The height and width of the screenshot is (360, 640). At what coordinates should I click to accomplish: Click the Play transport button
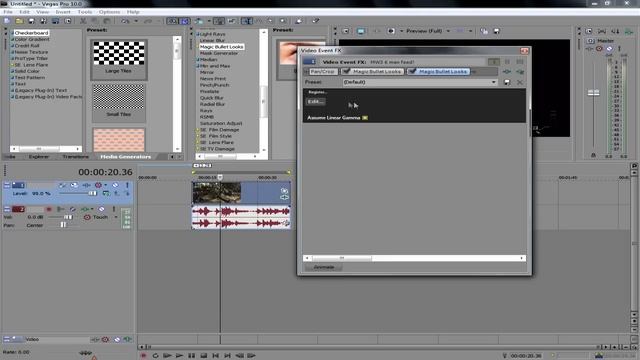(179, 356)
